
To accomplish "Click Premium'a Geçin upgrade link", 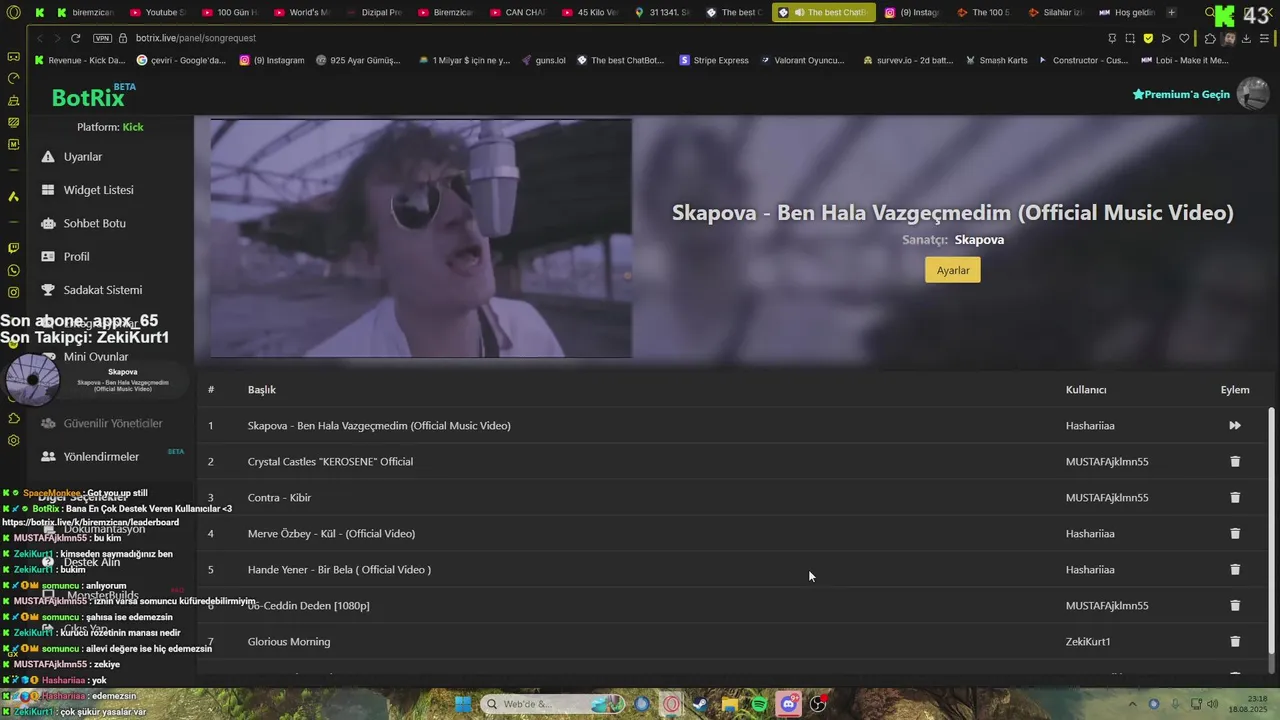I will [x=1181, y=94].
